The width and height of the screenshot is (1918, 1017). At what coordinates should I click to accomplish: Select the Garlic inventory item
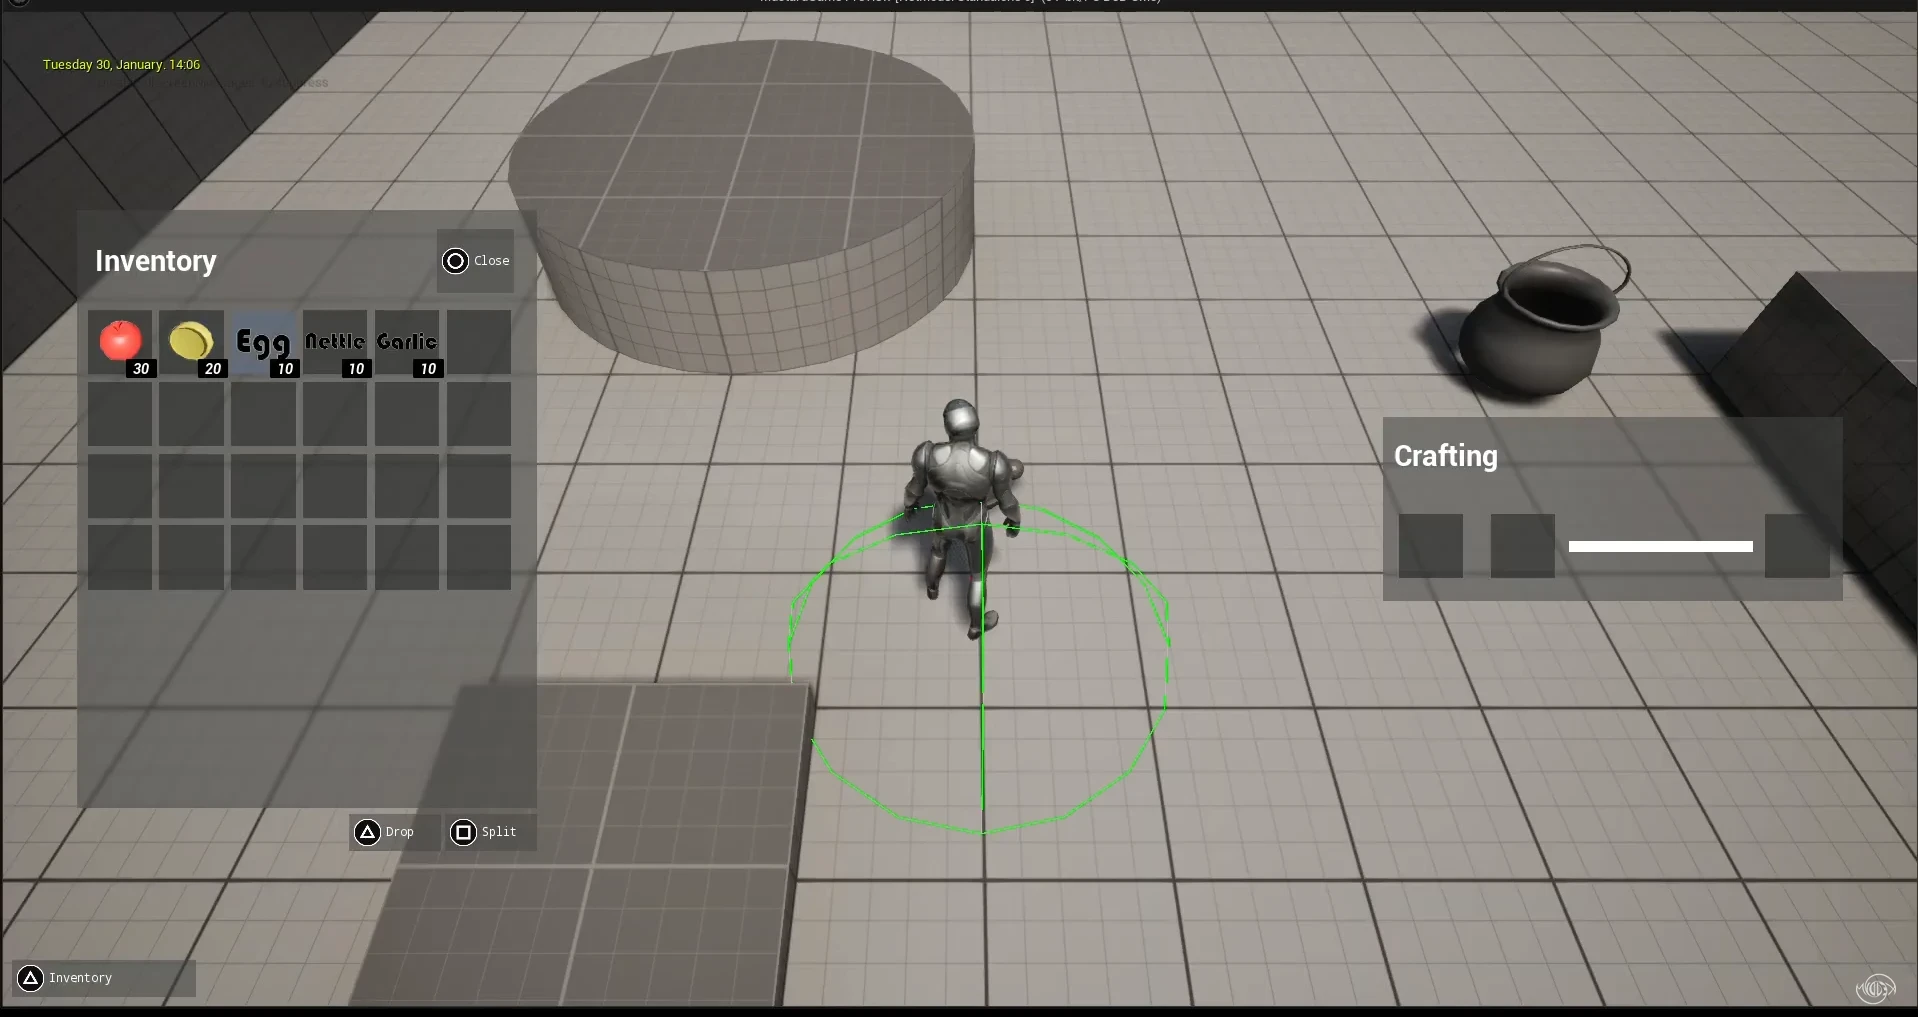pyautogui.click(x=407, y=342)
